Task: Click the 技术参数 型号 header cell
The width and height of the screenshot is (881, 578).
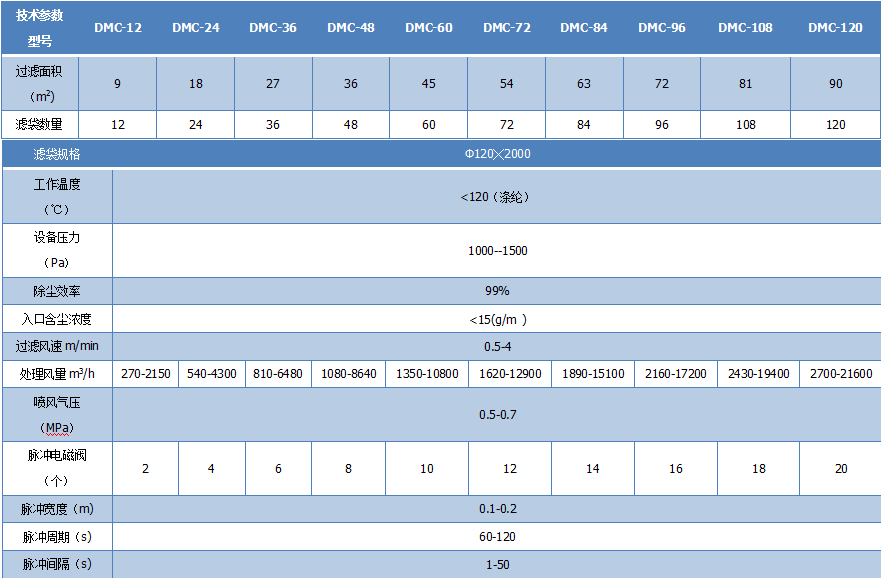Action: tap(39, 27)
